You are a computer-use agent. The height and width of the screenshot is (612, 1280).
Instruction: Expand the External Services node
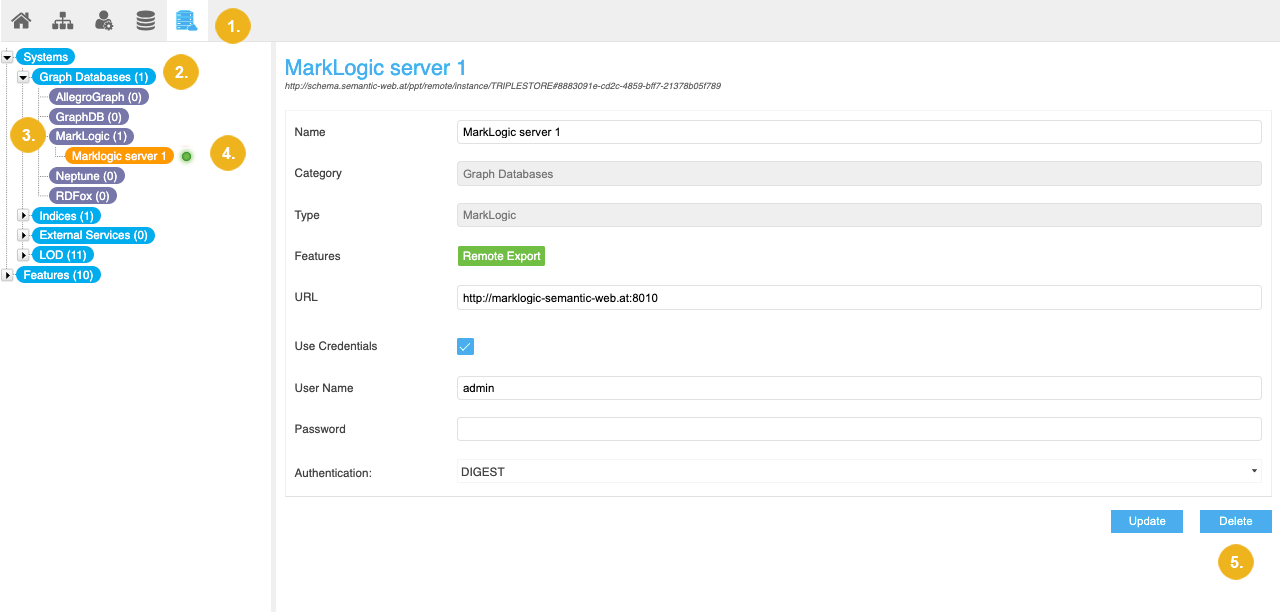coord(24,236)
